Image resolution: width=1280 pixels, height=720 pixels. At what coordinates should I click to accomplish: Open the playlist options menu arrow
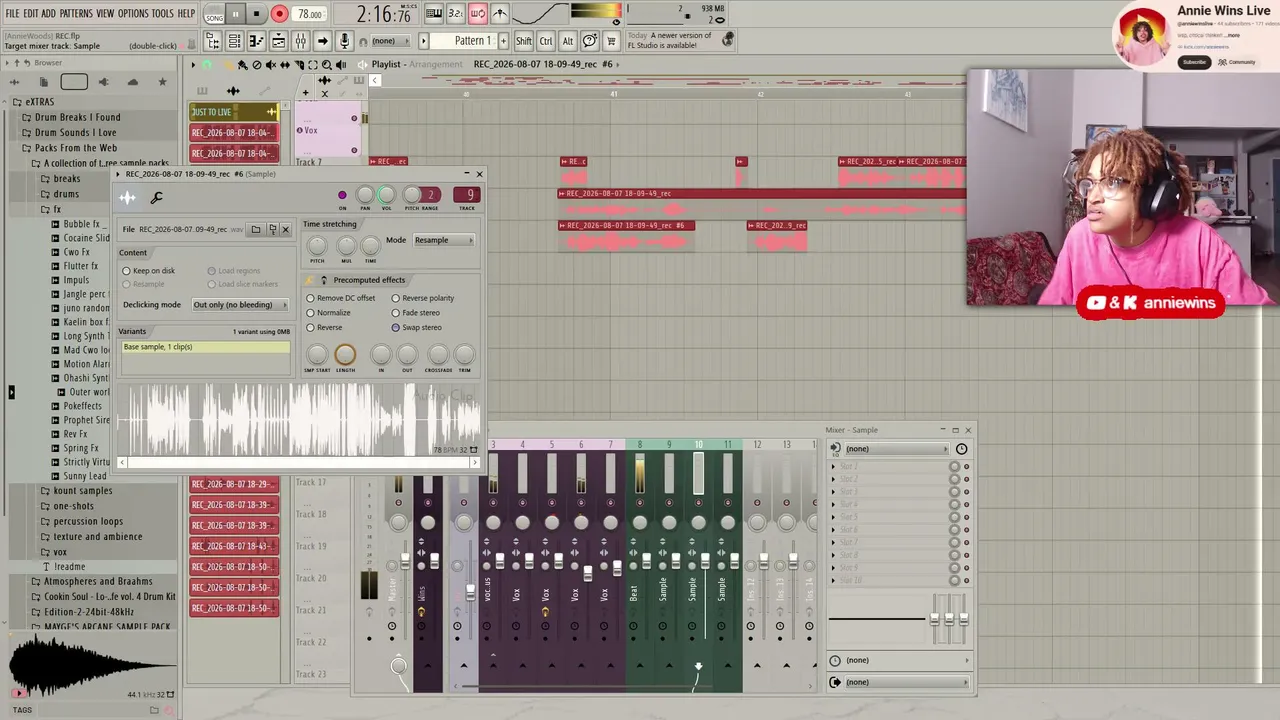(x=195, y=65)
